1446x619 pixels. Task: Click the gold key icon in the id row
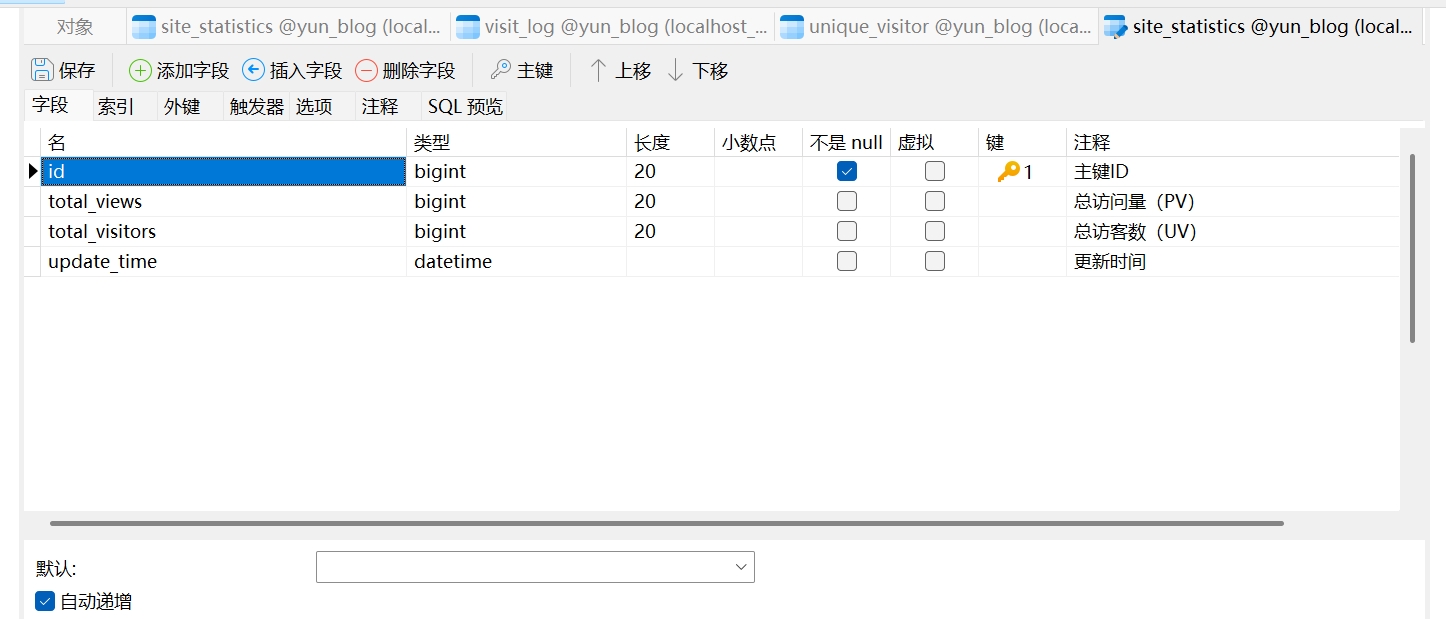(1008, 172)
